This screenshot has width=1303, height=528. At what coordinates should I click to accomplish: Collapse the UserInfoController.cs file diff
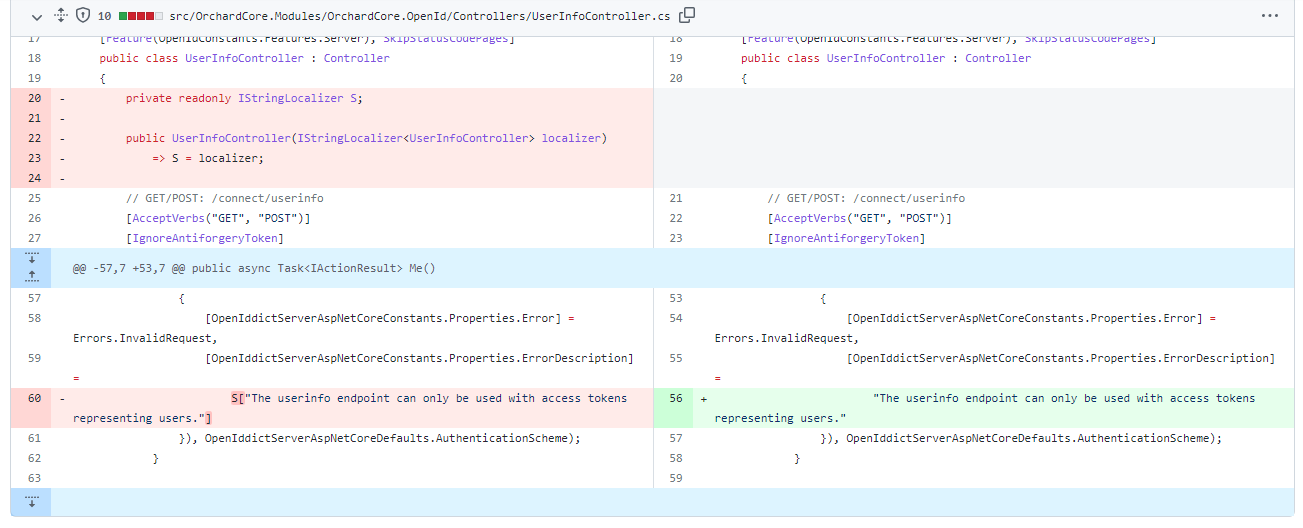tap(36, 16)
